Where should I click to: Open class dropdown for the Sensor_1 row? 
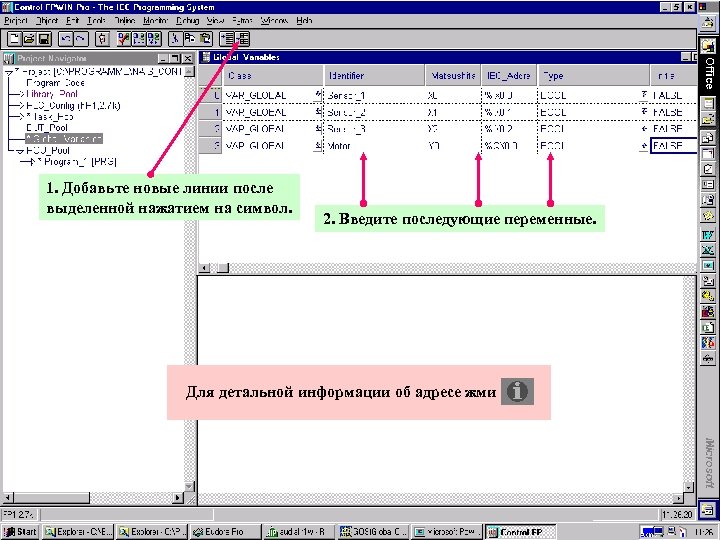[318, 95]
